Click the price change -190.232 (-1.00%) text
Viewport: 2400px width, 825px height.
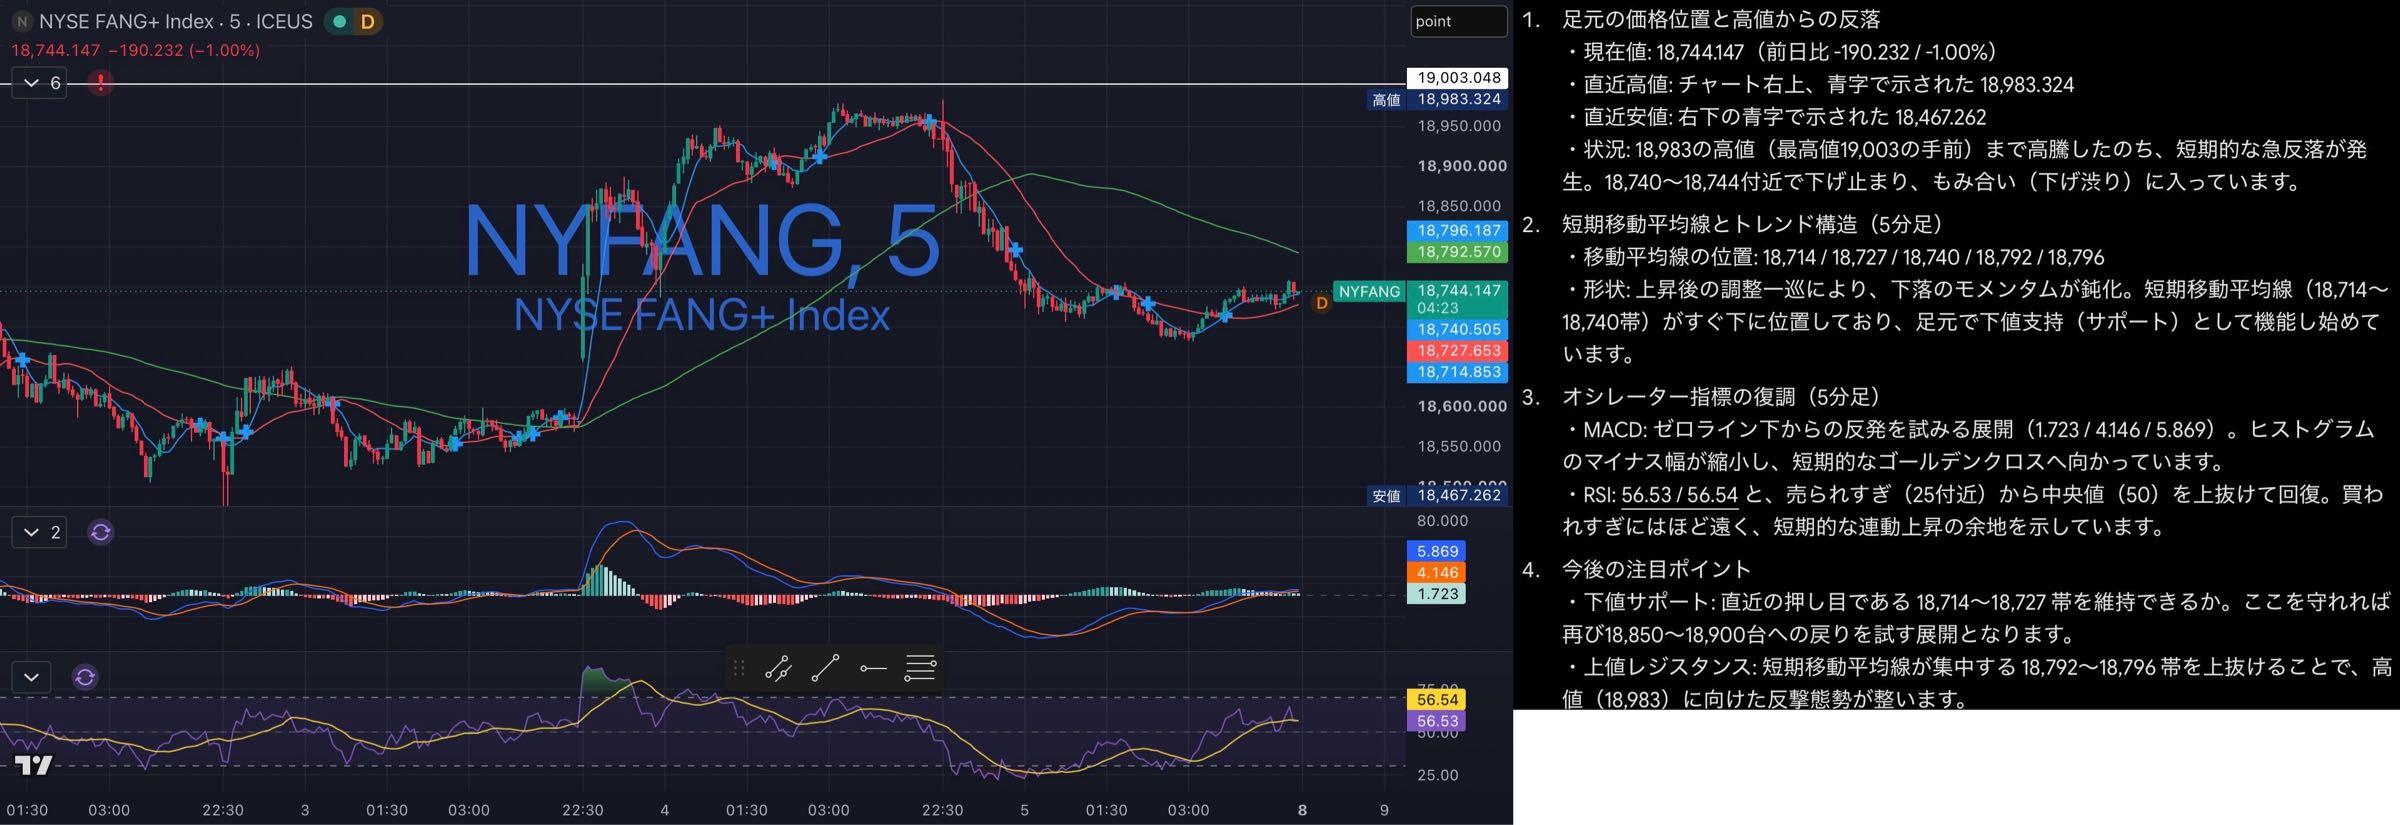183,50
